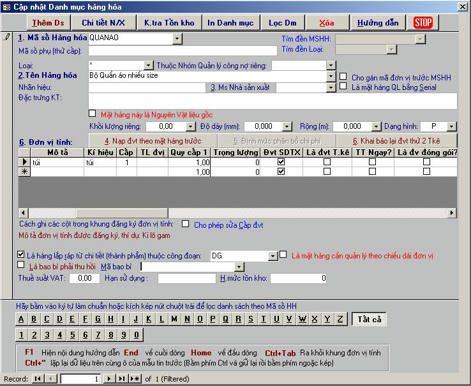Filter list by digit 0 button

(136, 335)
